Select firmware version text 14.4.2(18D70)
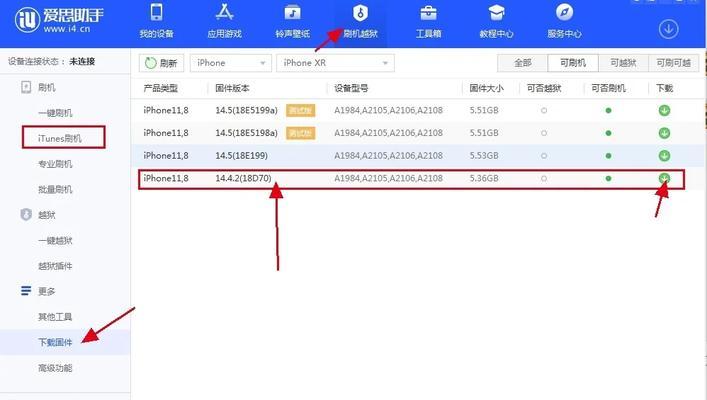This screenshot has width=707, height=400. click(x=243, y=178)
